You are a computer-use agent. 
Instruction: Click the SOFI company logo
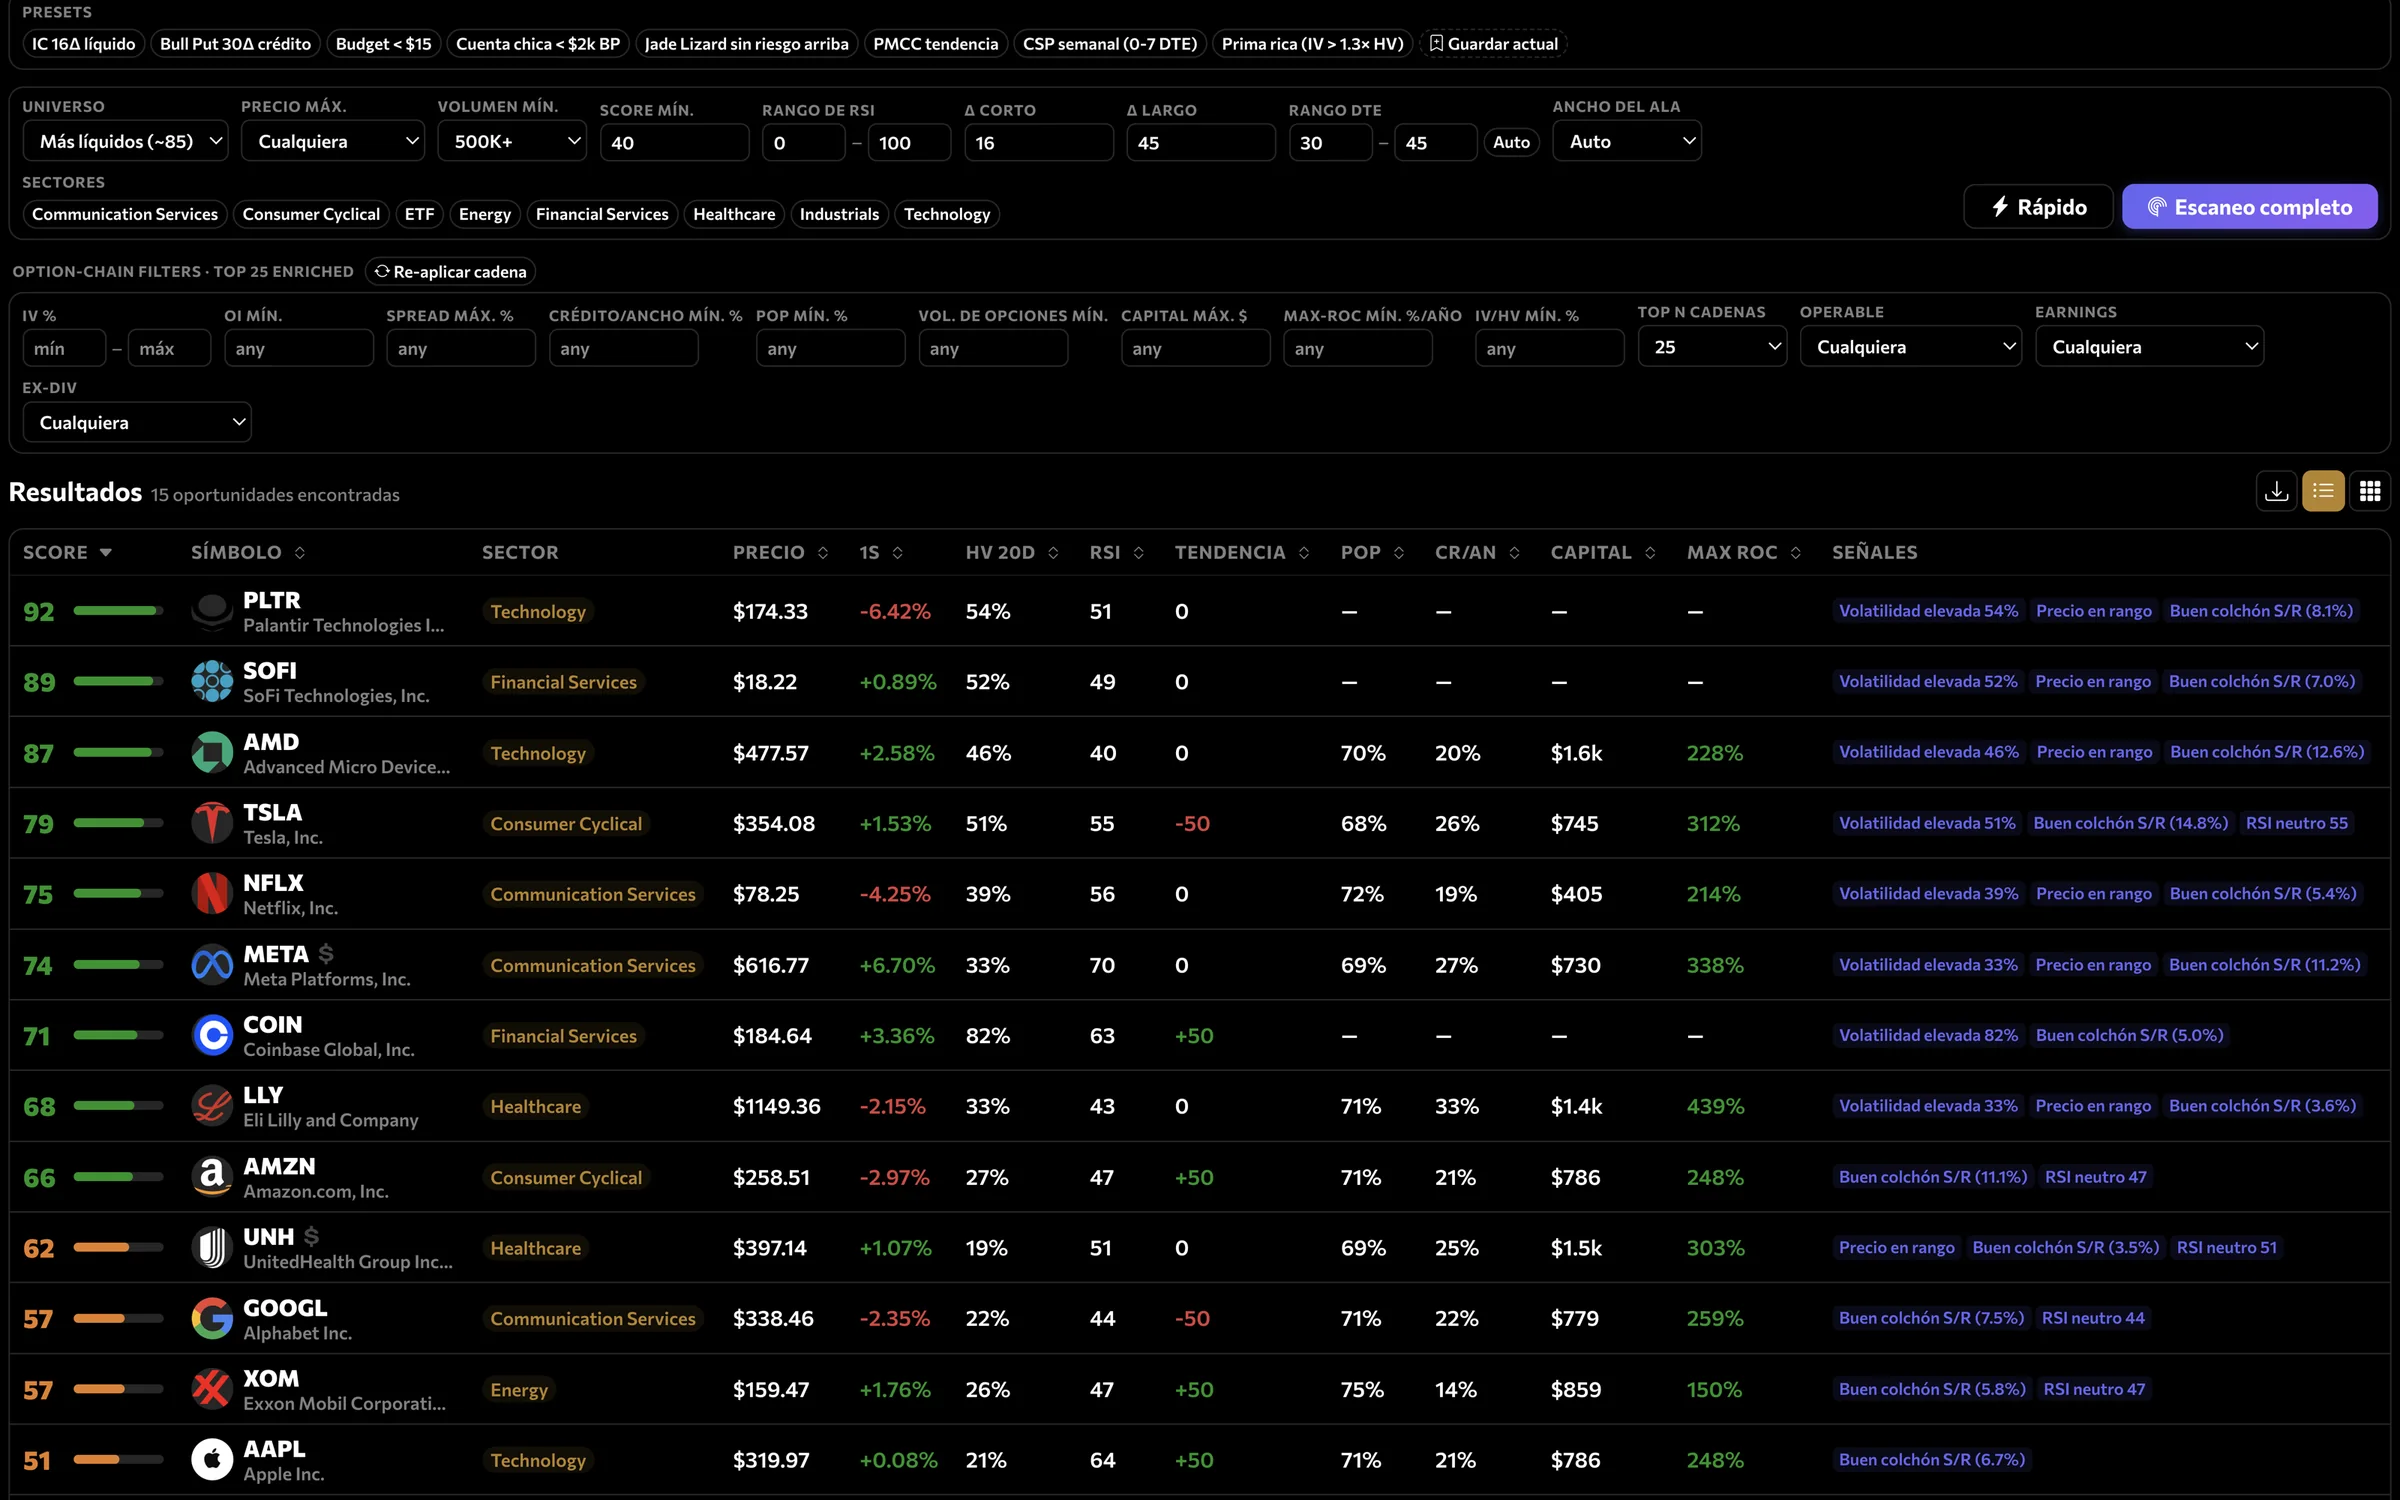[x=212, y=682]
